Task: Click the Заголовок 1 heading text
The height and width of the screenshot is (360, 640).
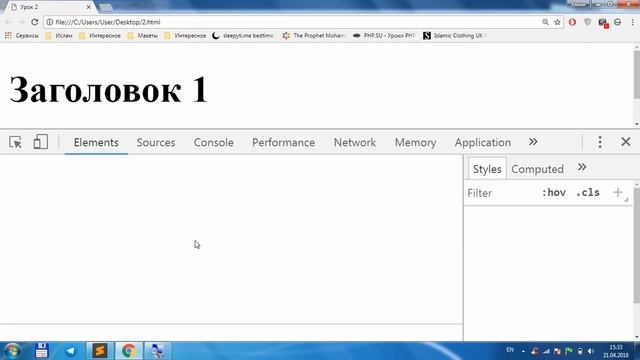Action: point(109,89)
